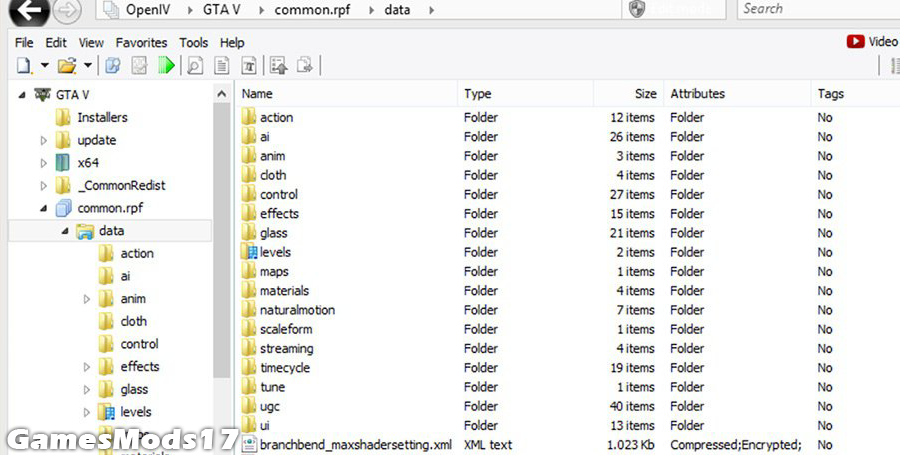Image resolution: width=900 pixels, height=455 pixels.
Task: Click the green play arrow toolbar icon
Action: [x=166, y=65]
